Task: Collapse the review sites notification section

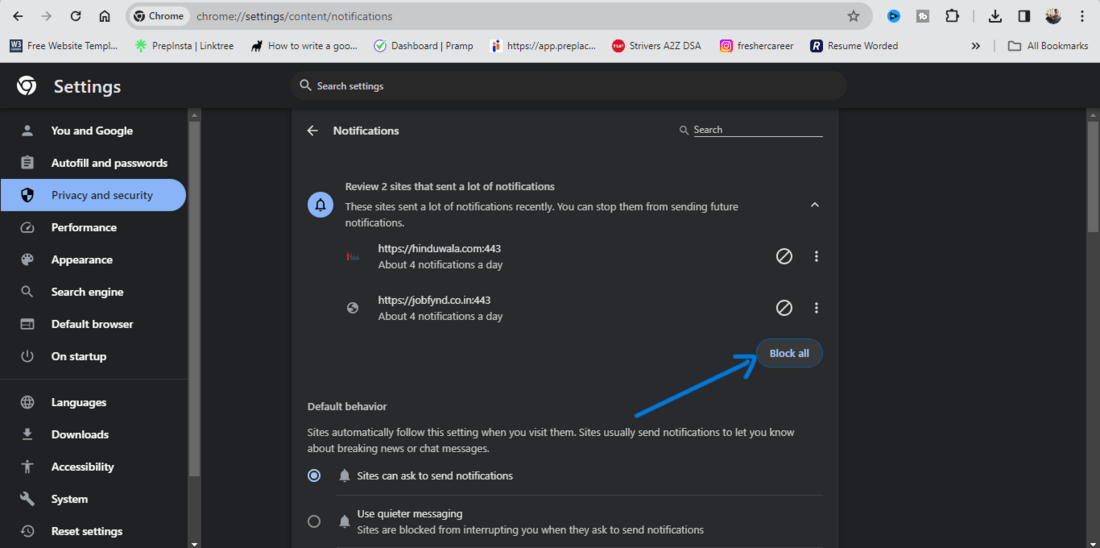Action: pyautogui.click(x=814, y=205)
